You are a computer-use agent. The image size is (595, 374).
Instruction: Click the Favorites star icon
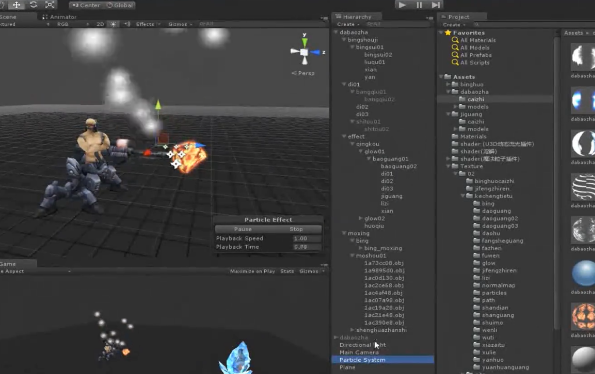pos(448,33)
